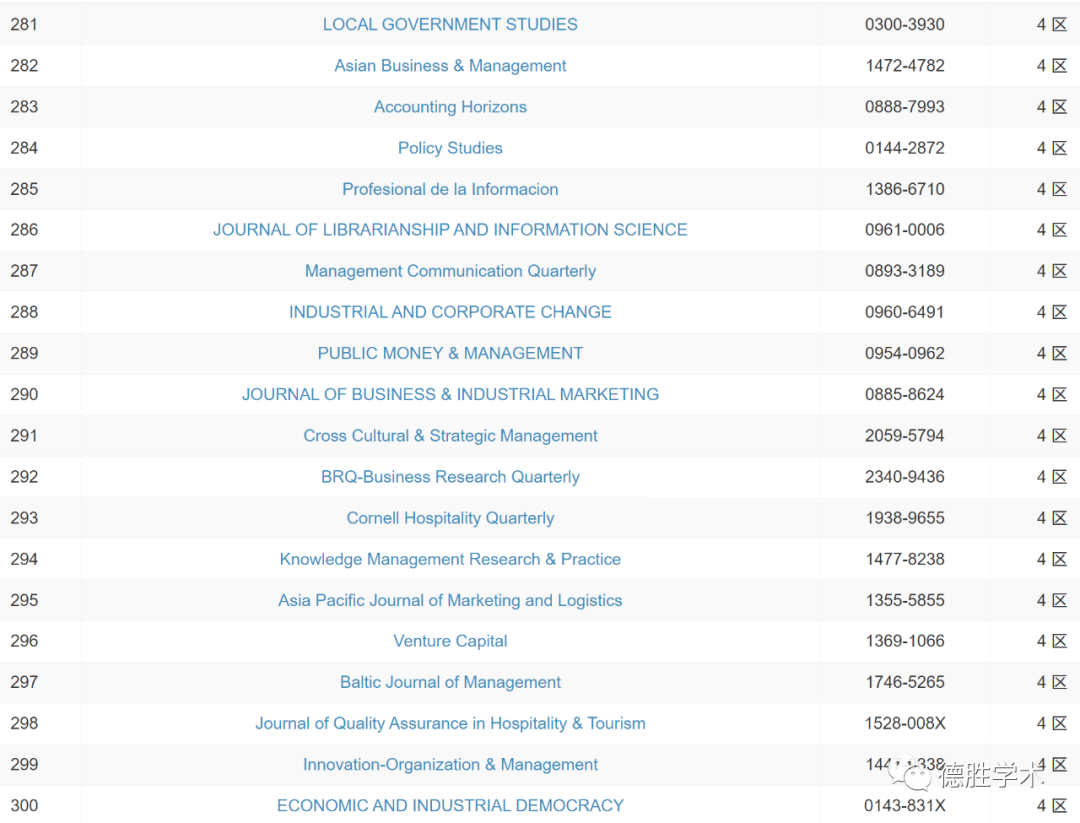Select ISSN 0961-0006 cell

[904, 229]
